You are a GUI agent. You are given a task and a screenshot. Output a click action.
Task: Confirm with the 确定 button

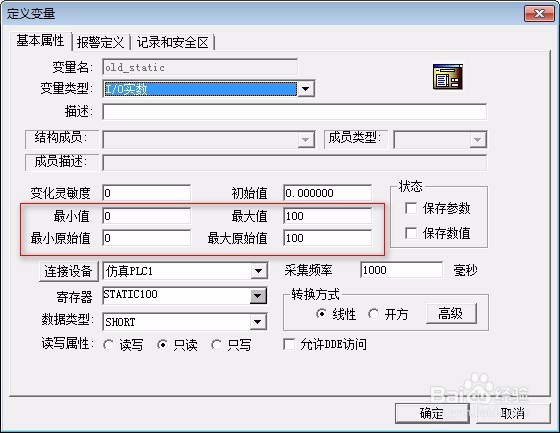(x=432, y=414)
